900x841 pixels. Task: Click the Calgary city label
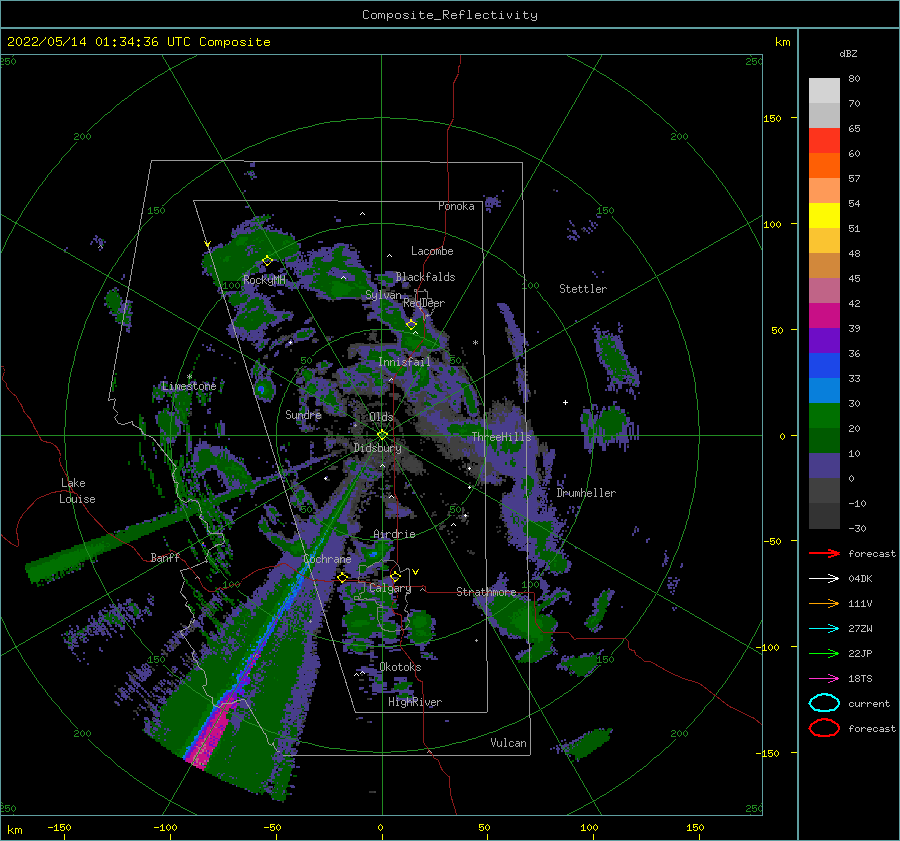point(390,588)
